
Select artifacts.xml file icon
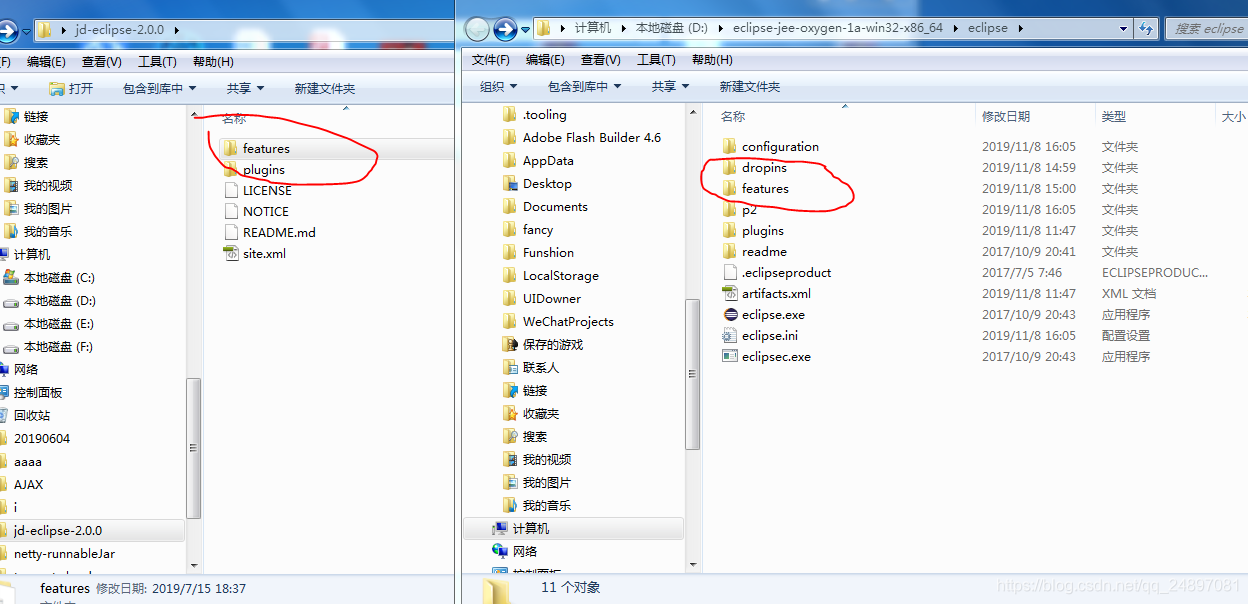coord(729,294)
